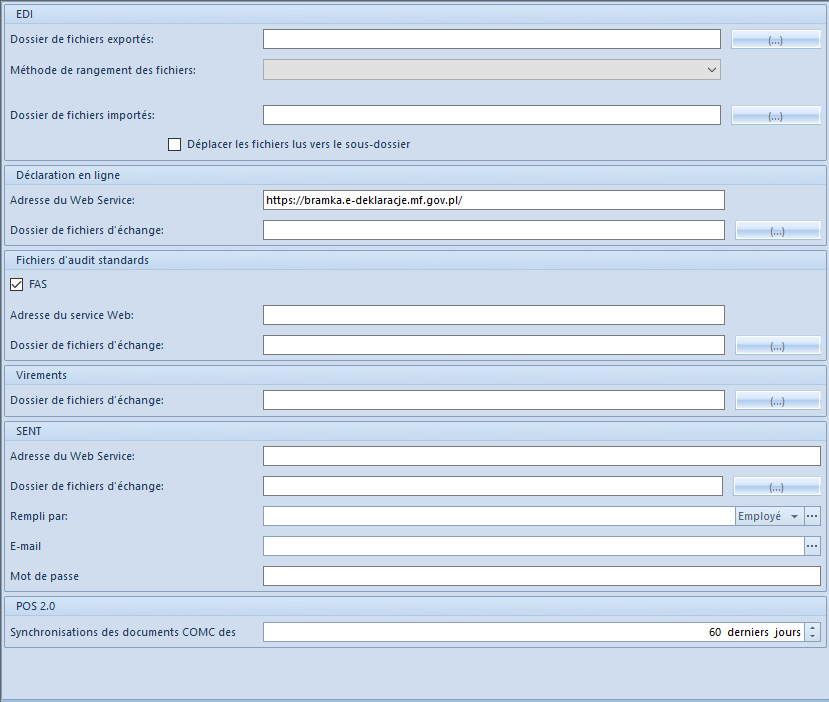Browse for Fichiers d'audit échange folder
Image resolution: width=829 pixels, height=702 pixels.
[x=778, y=346]
